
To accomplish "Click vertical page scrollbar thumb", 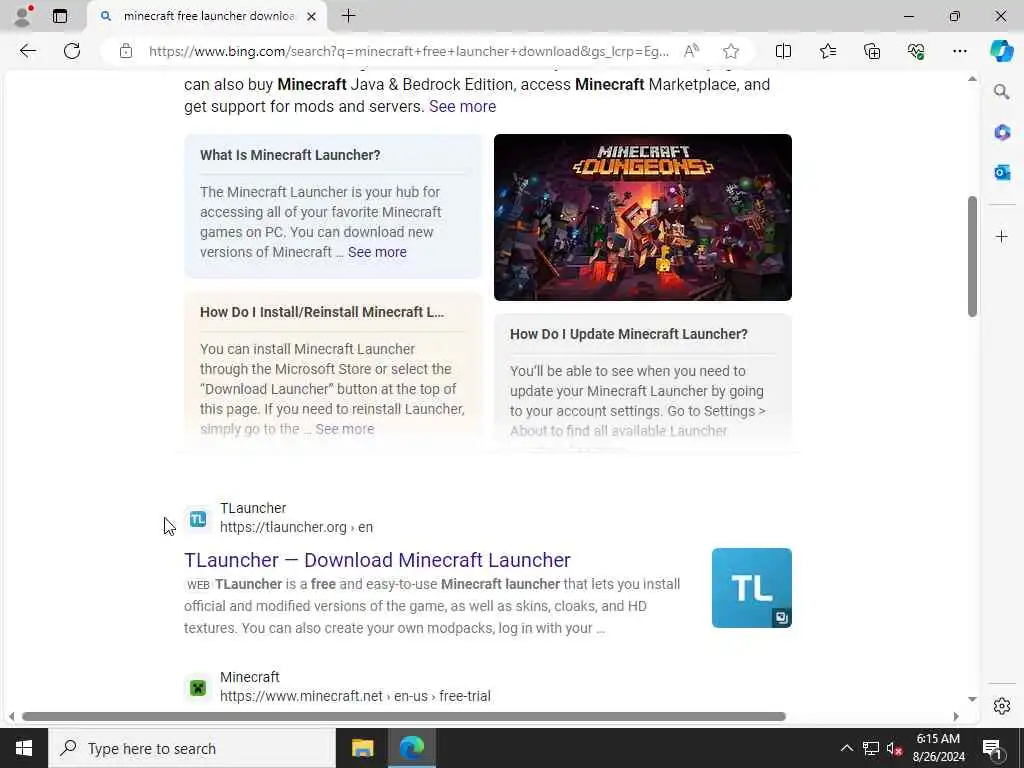I will (x=972, y=256).
